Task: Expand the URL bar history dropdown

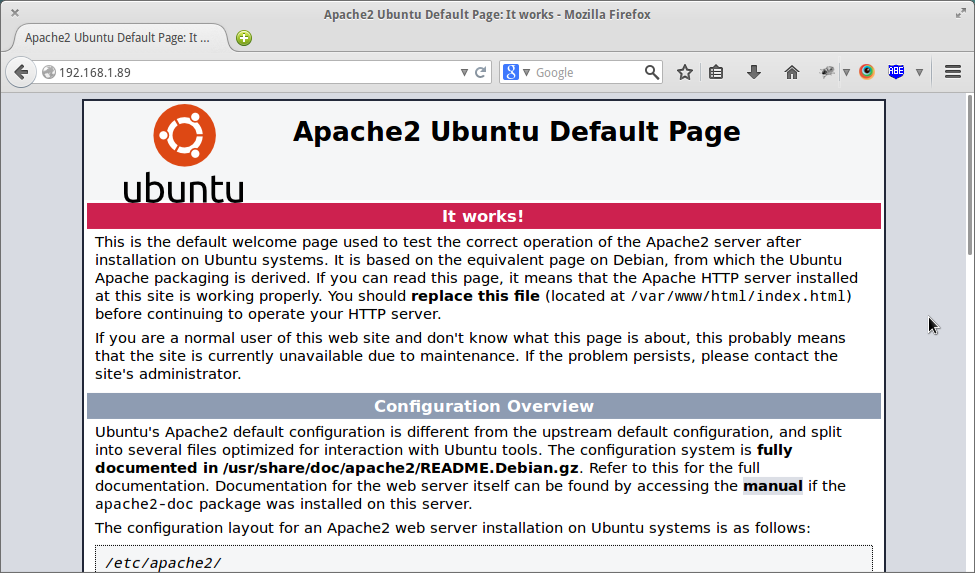Action: [x=464, y=72]
